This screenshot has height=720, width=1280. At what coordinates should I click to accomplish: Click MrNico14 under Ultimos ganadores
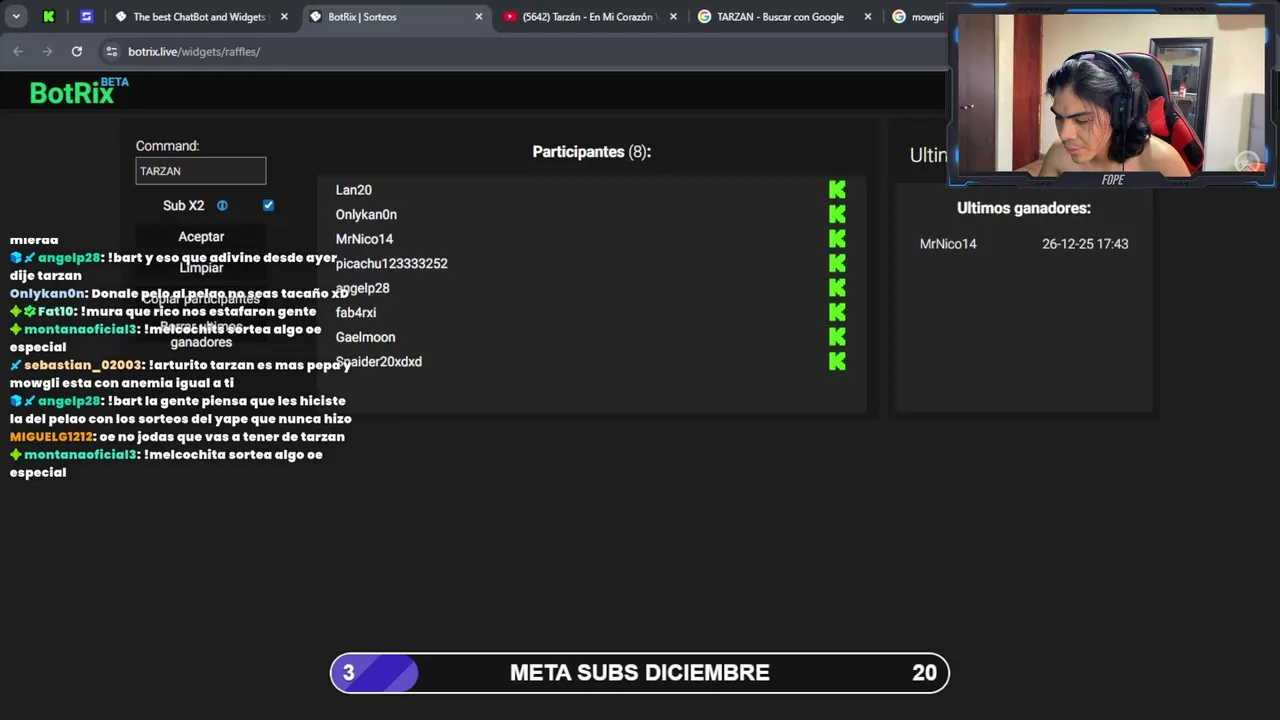(948, 244)
